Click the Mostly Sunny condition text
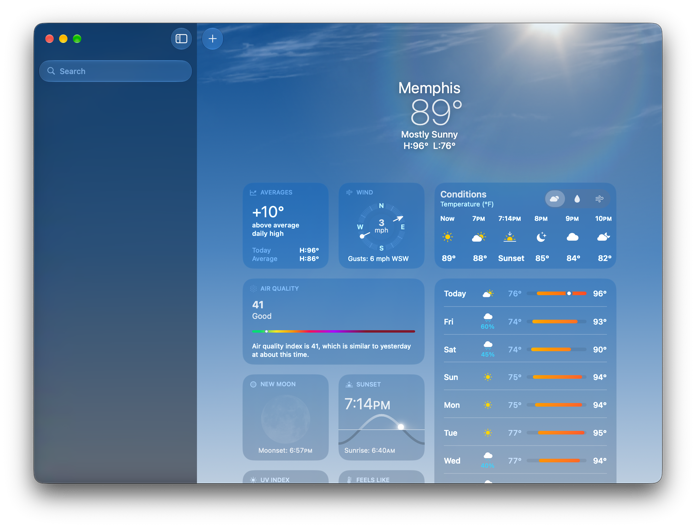This screenshot has height=528, width=696. (429, 134)
